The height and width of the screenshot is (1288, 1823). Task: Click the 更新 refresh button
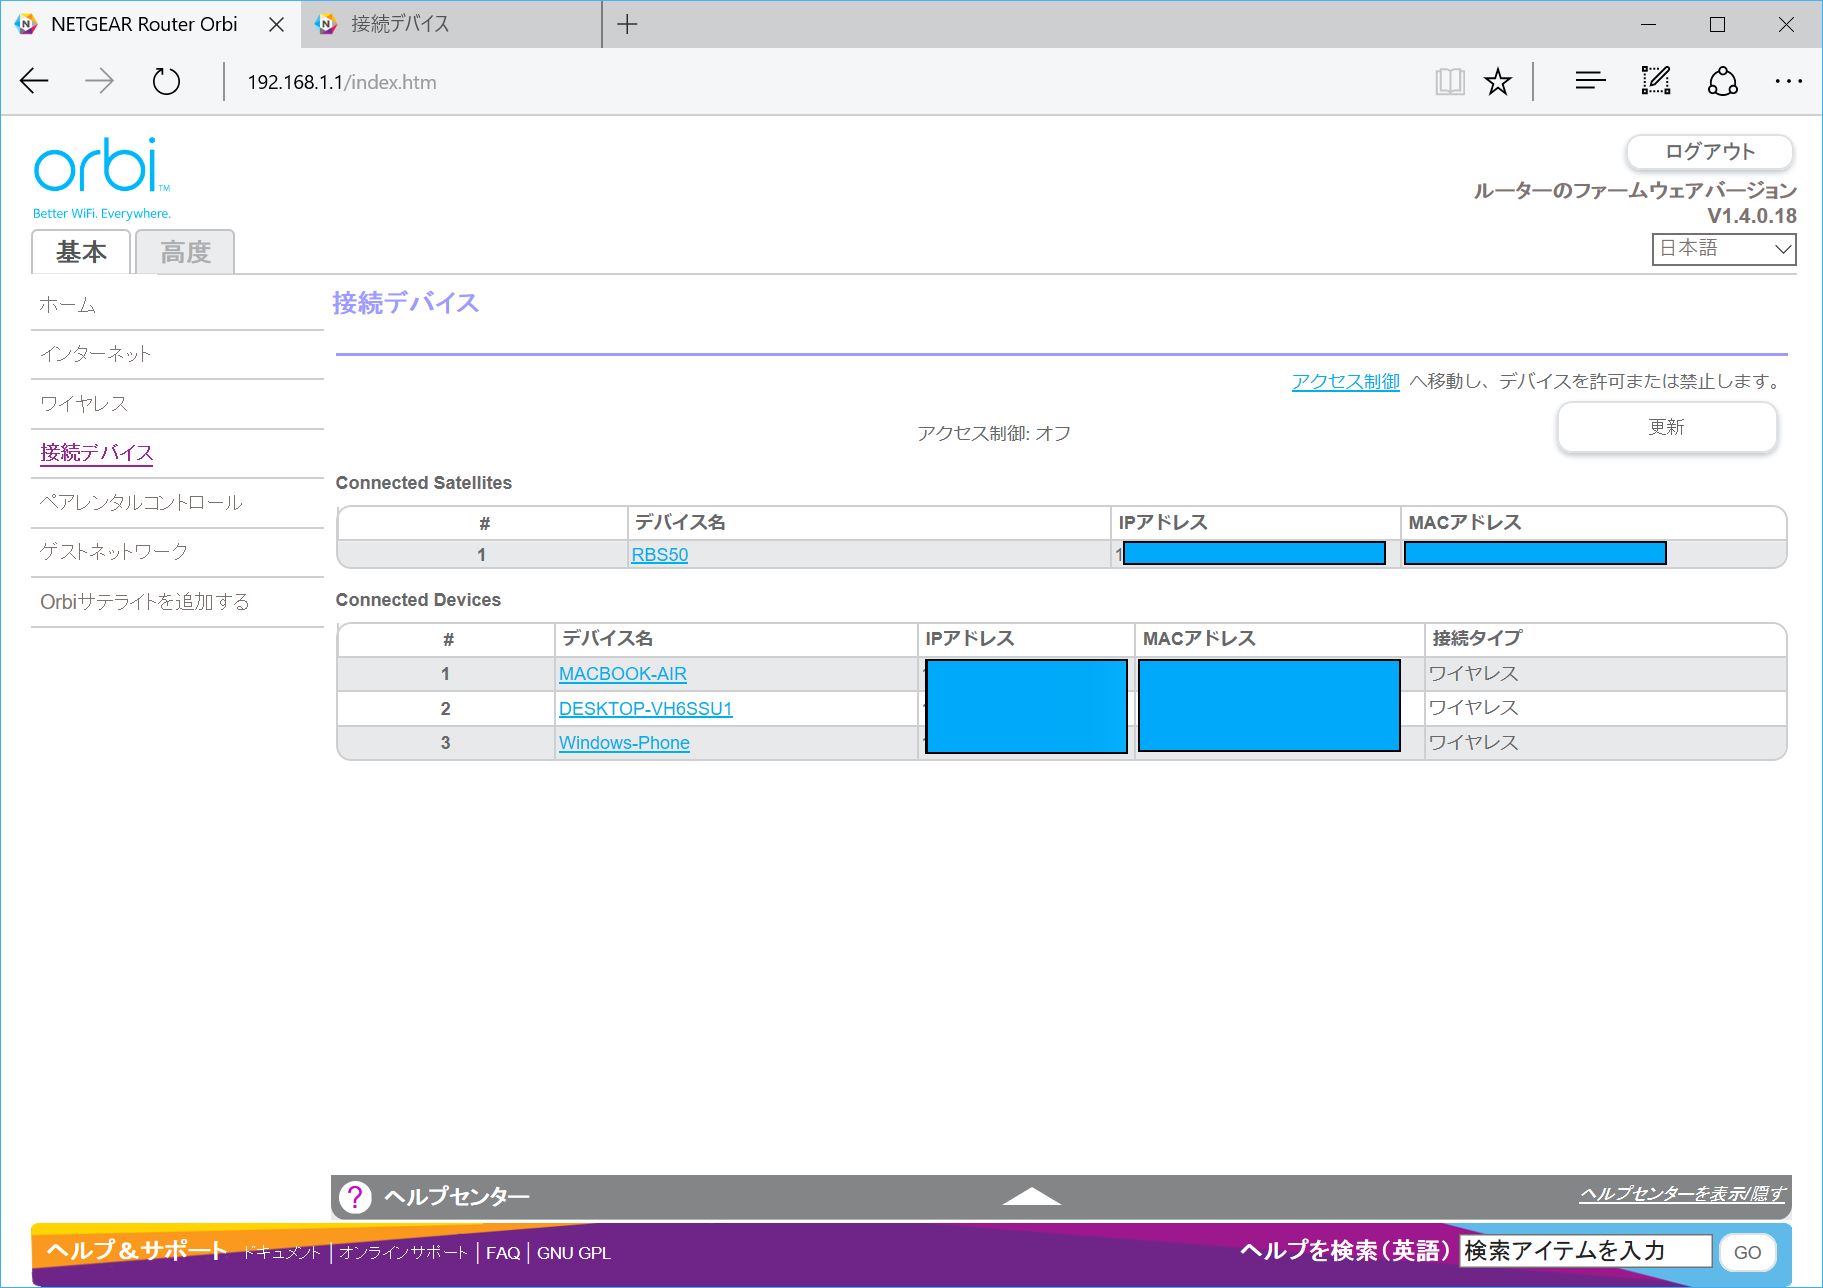point(1666,428)
